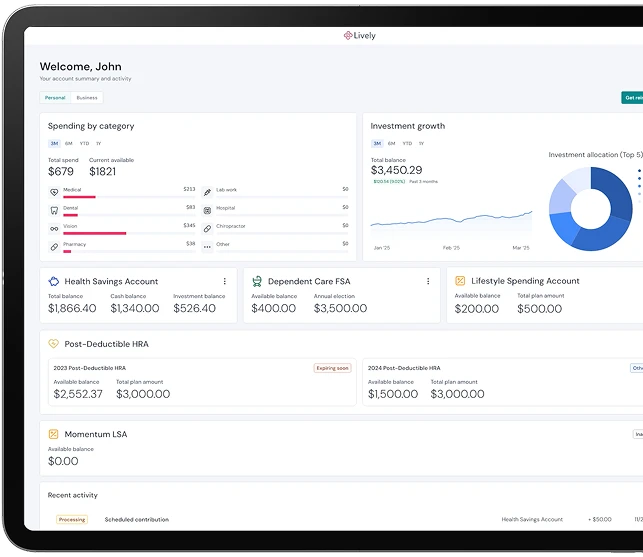
Task: Click the 2024 HRA available balance $1,500.00
Action: tap(393, 394)
